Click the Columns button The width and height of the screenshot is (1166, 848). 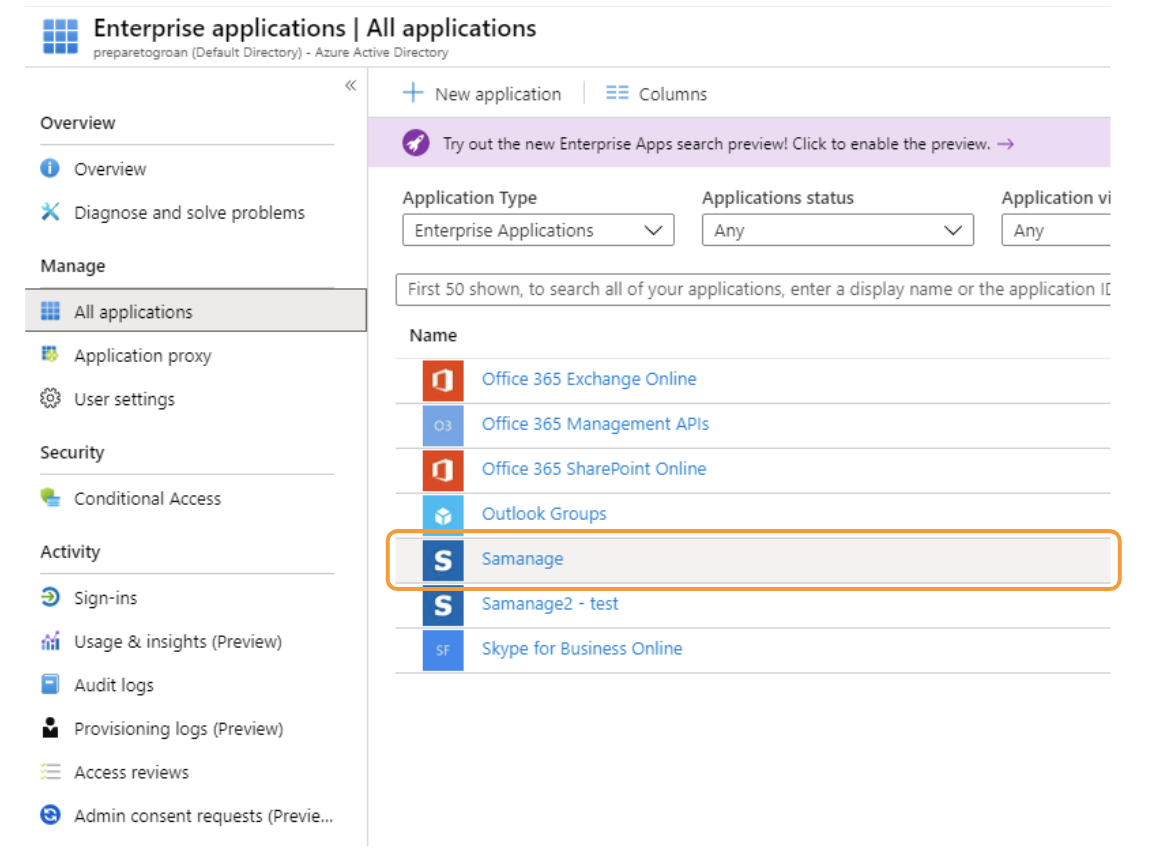pyautogui.click(x=657, y=94)
